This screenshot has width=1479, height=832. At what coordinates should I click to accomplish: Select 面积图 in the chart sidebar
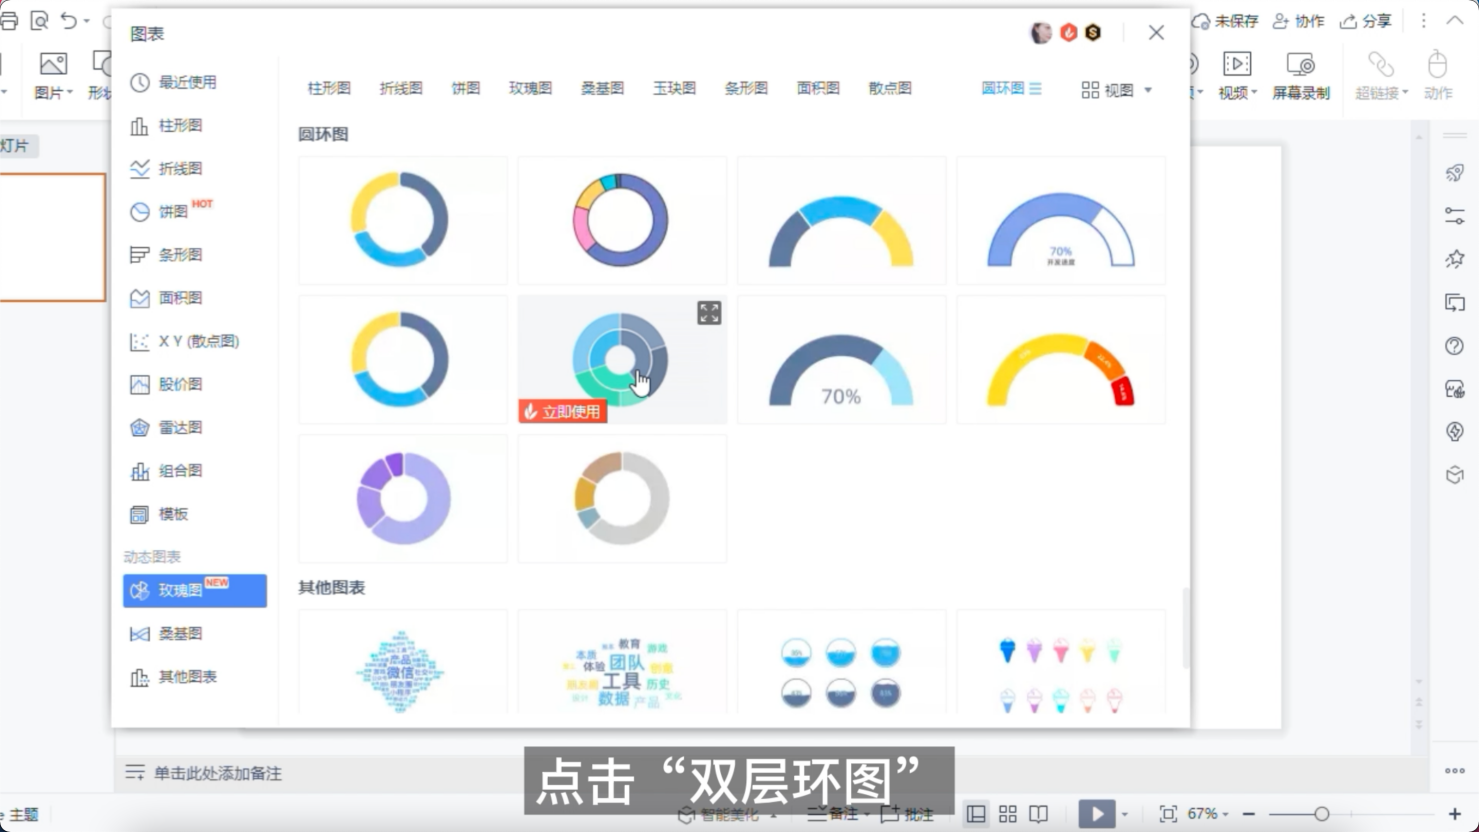click(166, 297)
